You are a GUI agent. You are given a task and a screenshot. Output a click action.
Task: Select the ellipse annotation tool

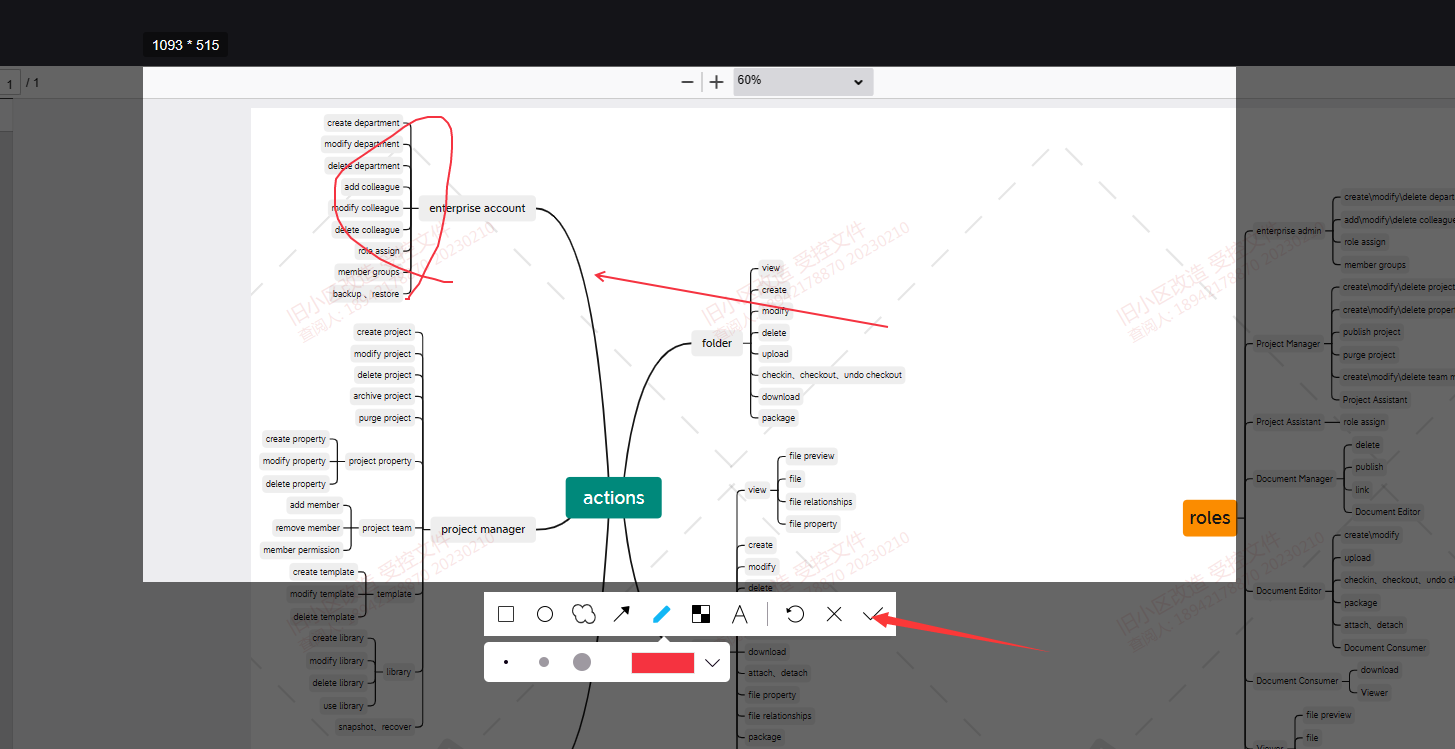pos(545,614)
